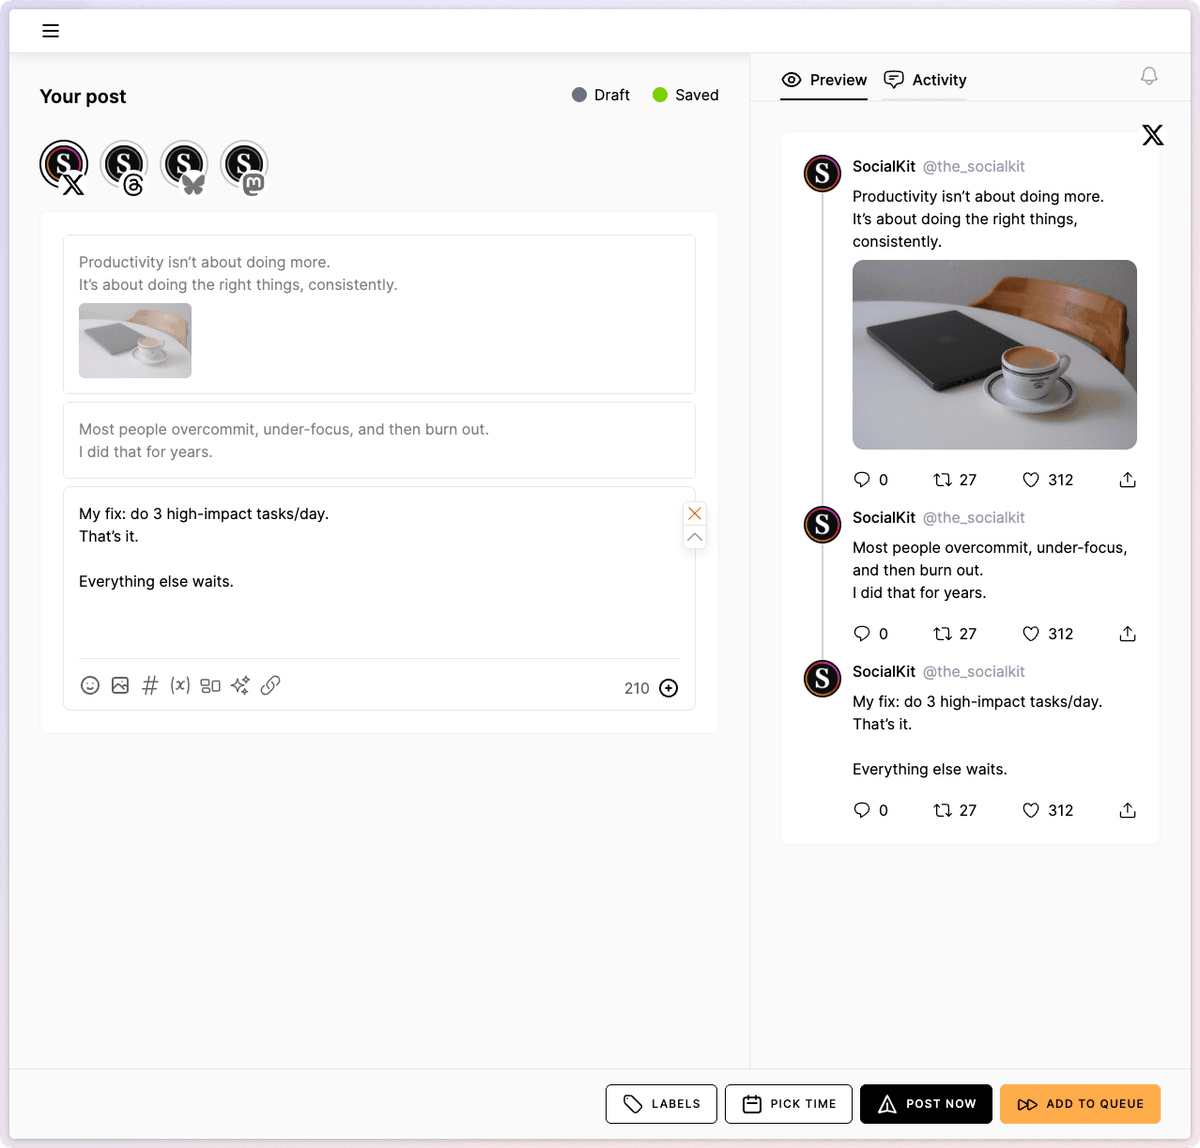Open the hamburger menu
Image resolution: width=1200 pixels, height=1148 pixels.
(x=50, y=31)
